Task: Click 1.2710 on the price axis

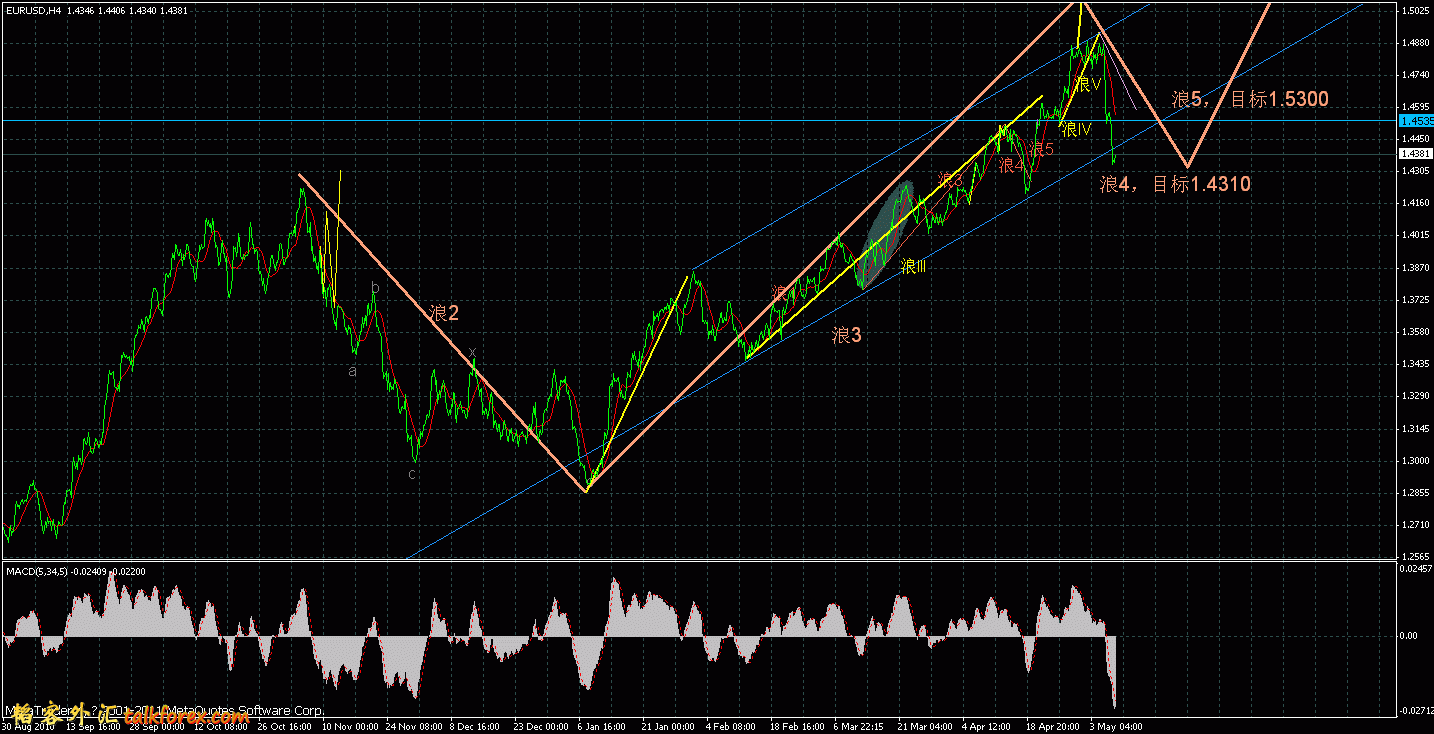Action: (x=1415, y=525)
